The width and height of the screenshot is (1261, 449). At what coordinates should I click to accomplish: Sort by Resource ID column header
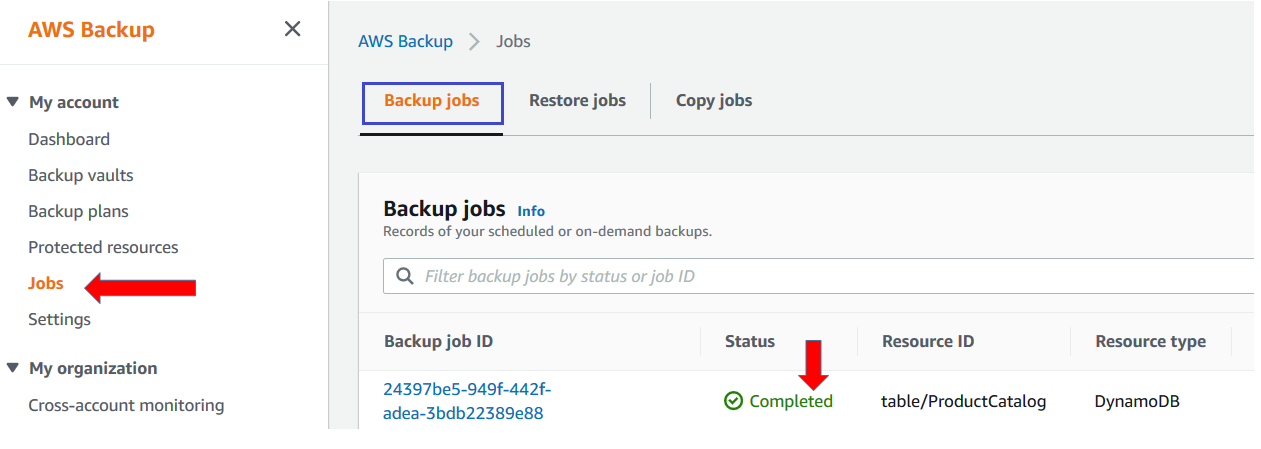pos(928,341)
